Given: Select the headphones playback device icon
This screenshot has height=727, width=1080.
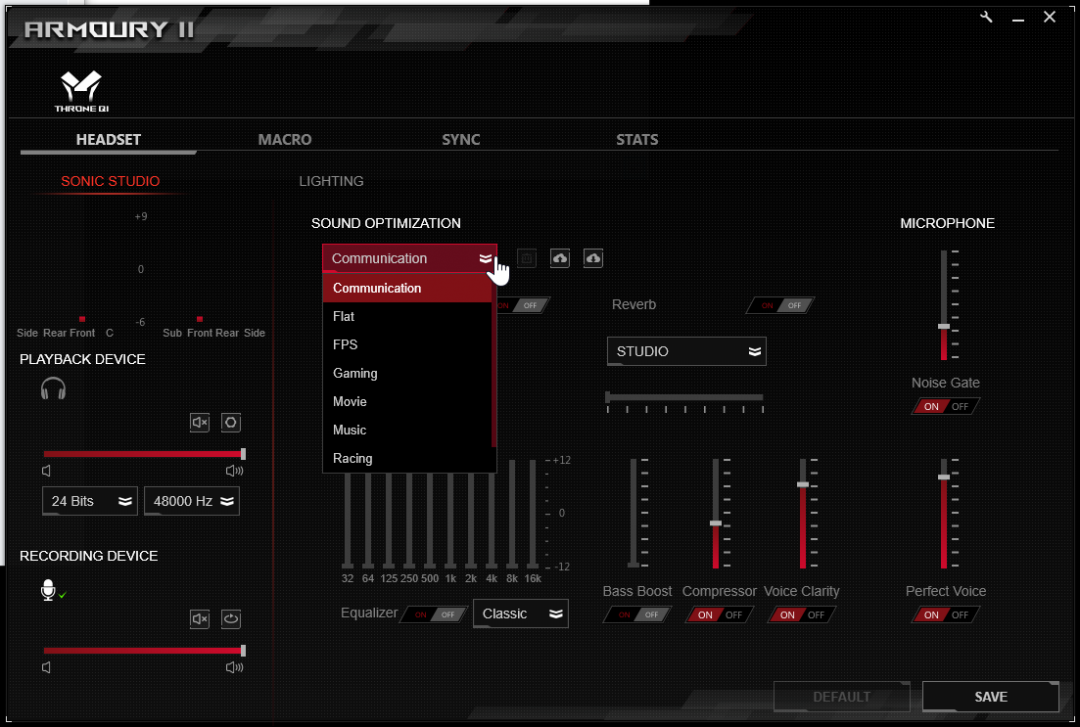Looking at the screenshot, I should coord(53,389).
